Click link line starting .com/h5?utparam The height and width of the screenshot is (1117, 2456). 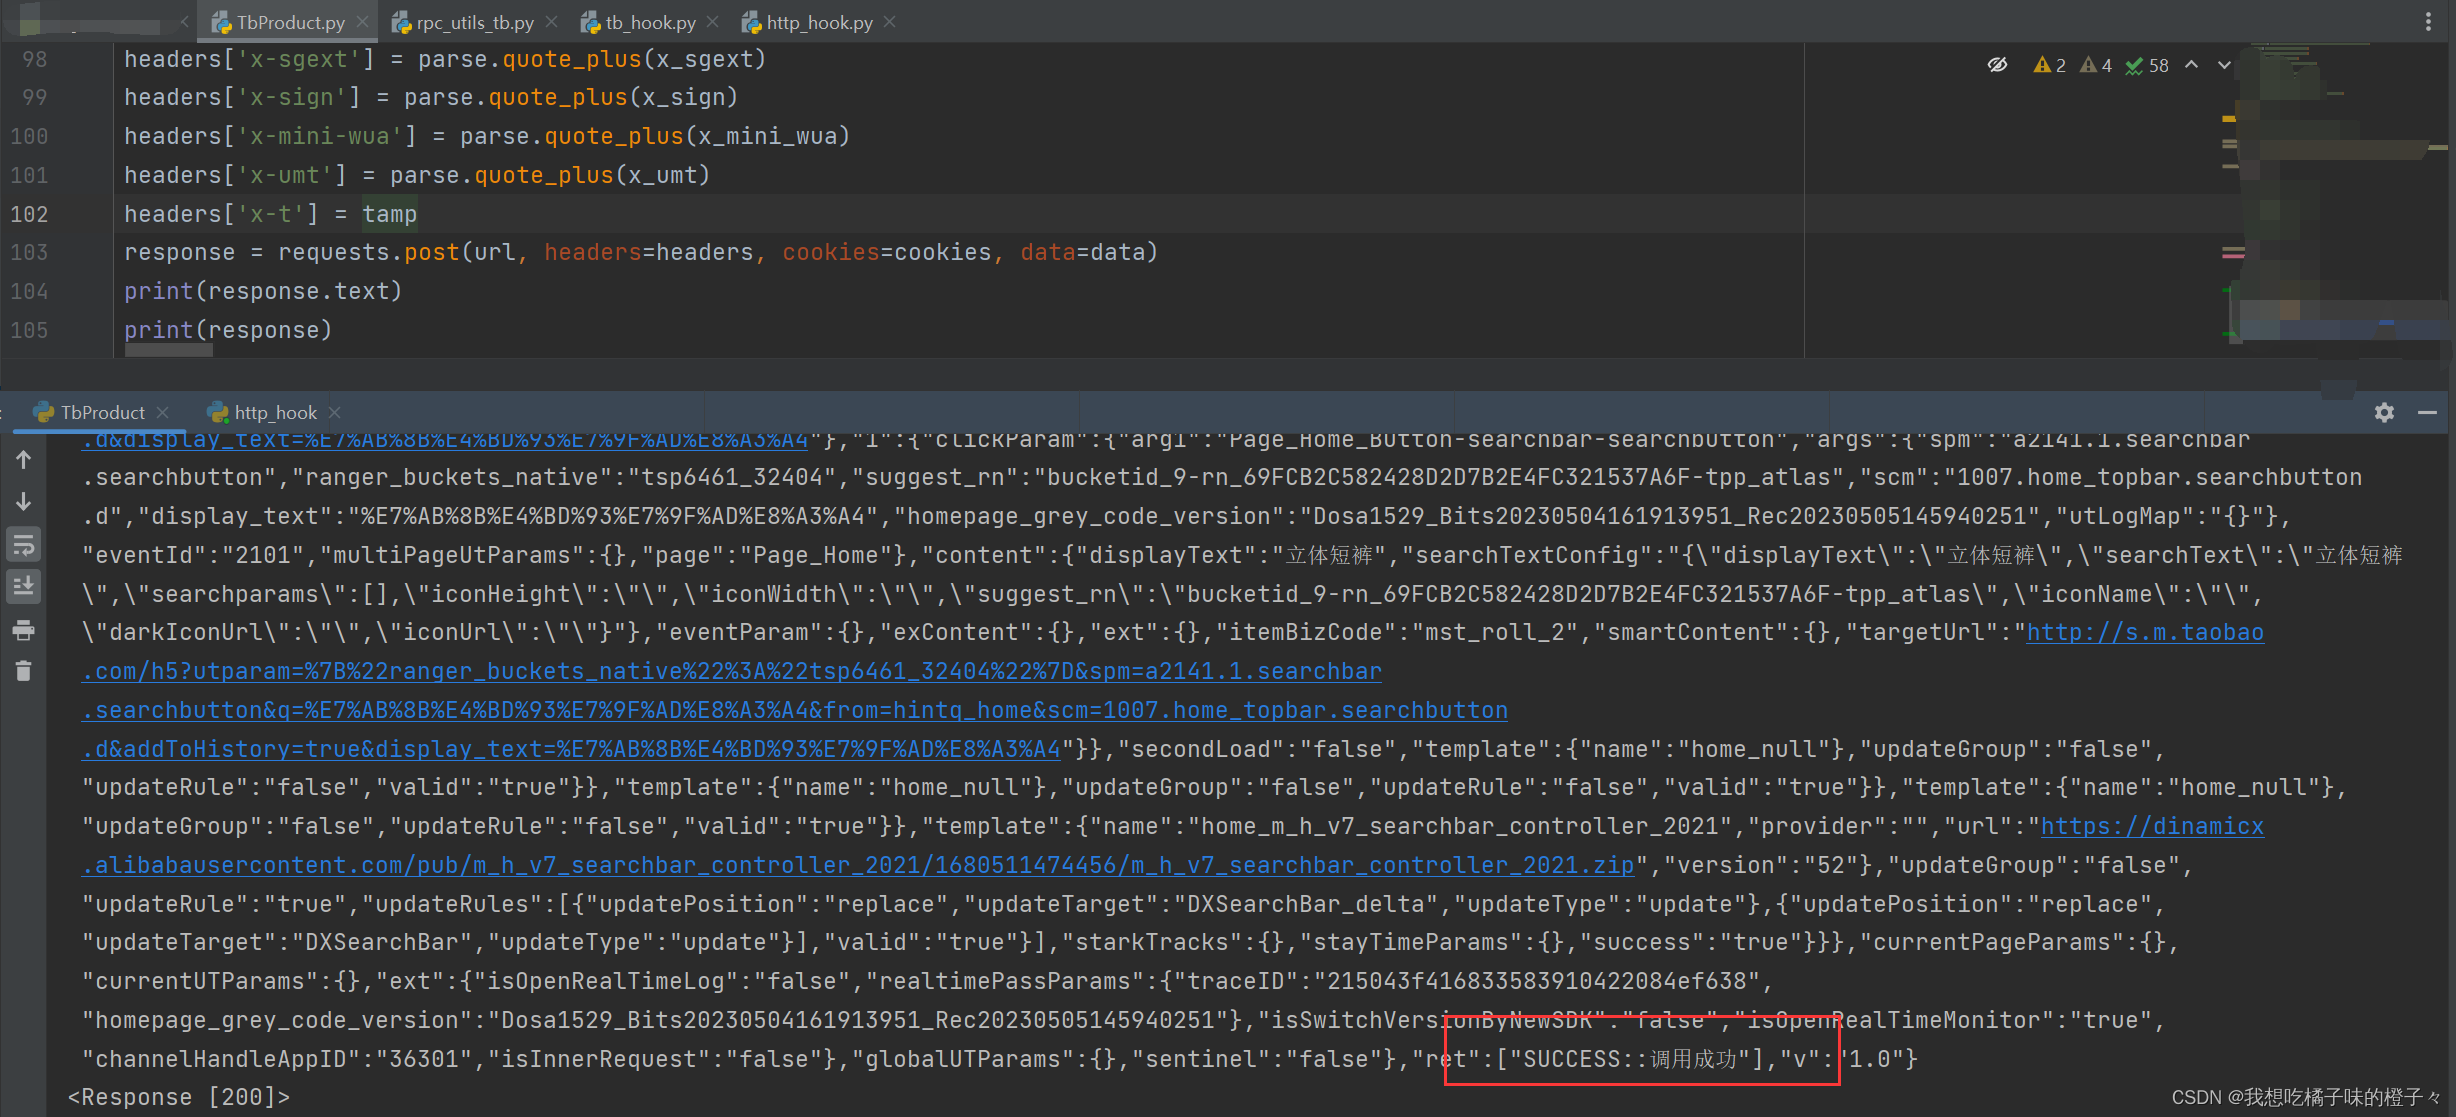click(732, 671)
